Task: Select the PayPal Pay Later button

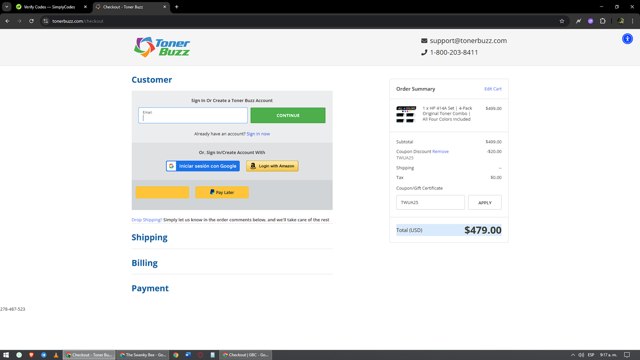Action: pyautogui.click(x=222, y=192)
